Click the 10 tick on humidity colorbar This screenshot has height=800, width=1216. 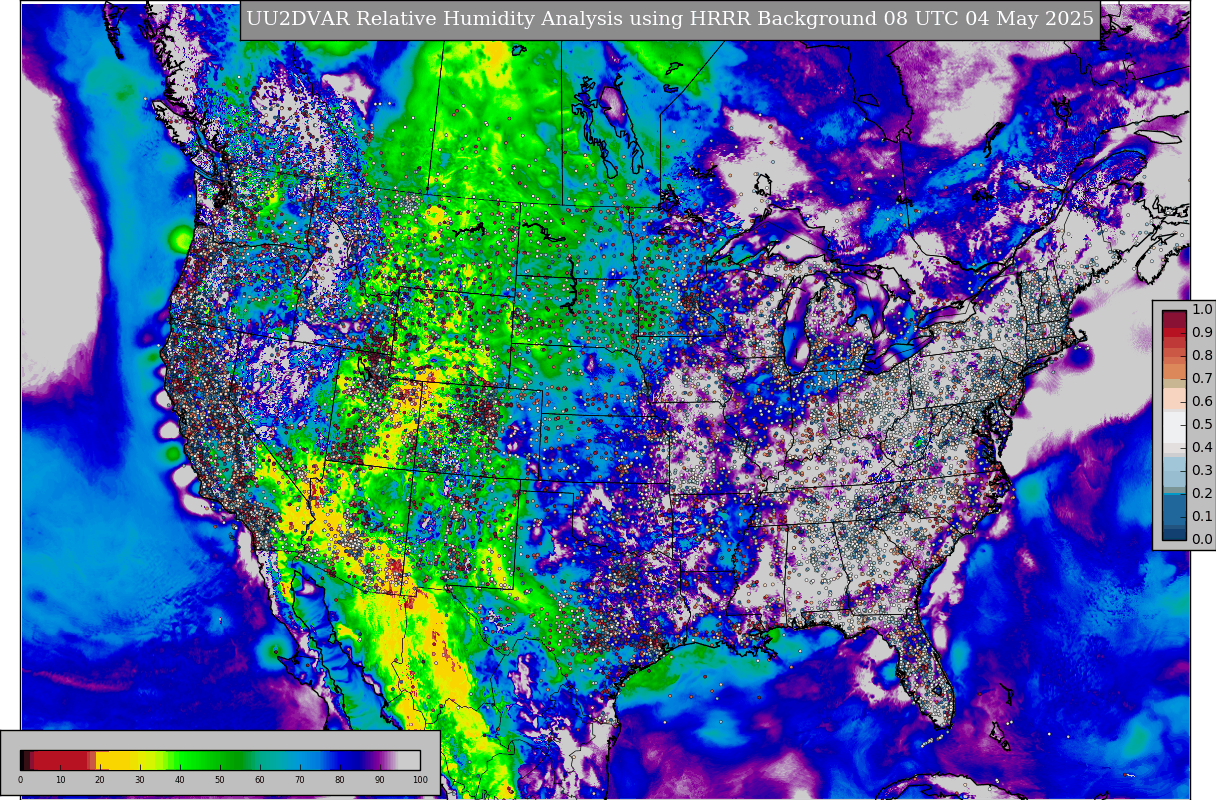coord(60,780)
